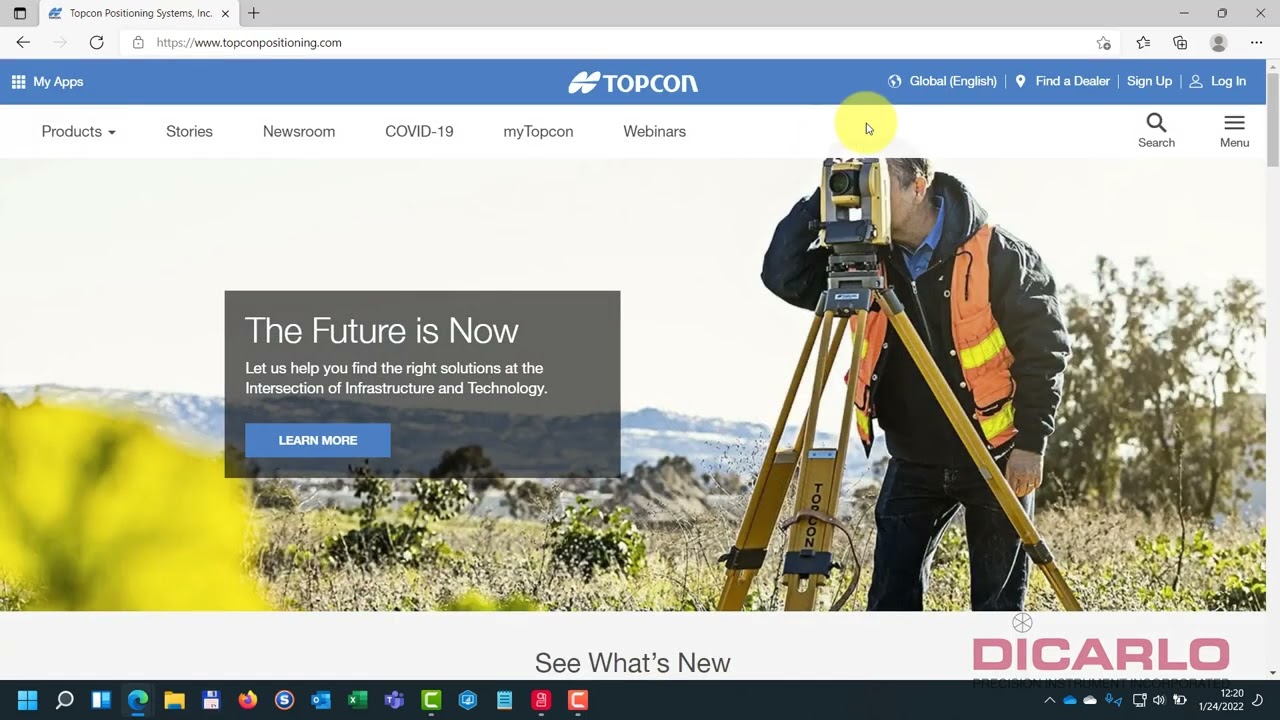Open the Webinars nav item
Screen dimensions: 1280x720
[x=654, y=131]
